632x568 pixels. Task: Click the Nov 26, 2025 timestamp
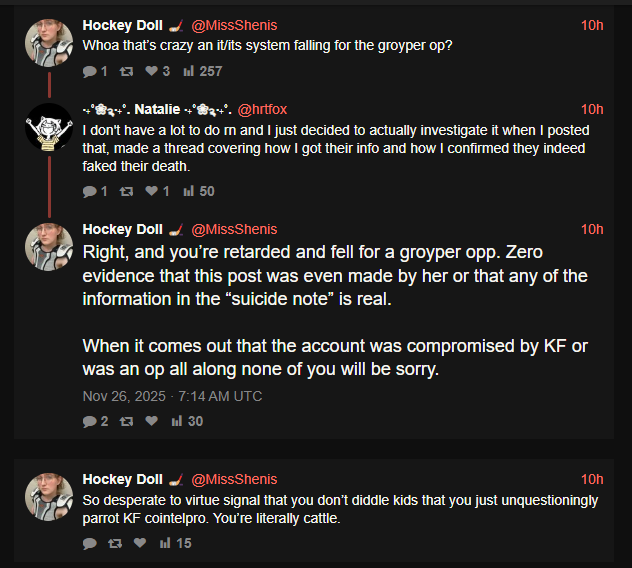tap(172, 396)
